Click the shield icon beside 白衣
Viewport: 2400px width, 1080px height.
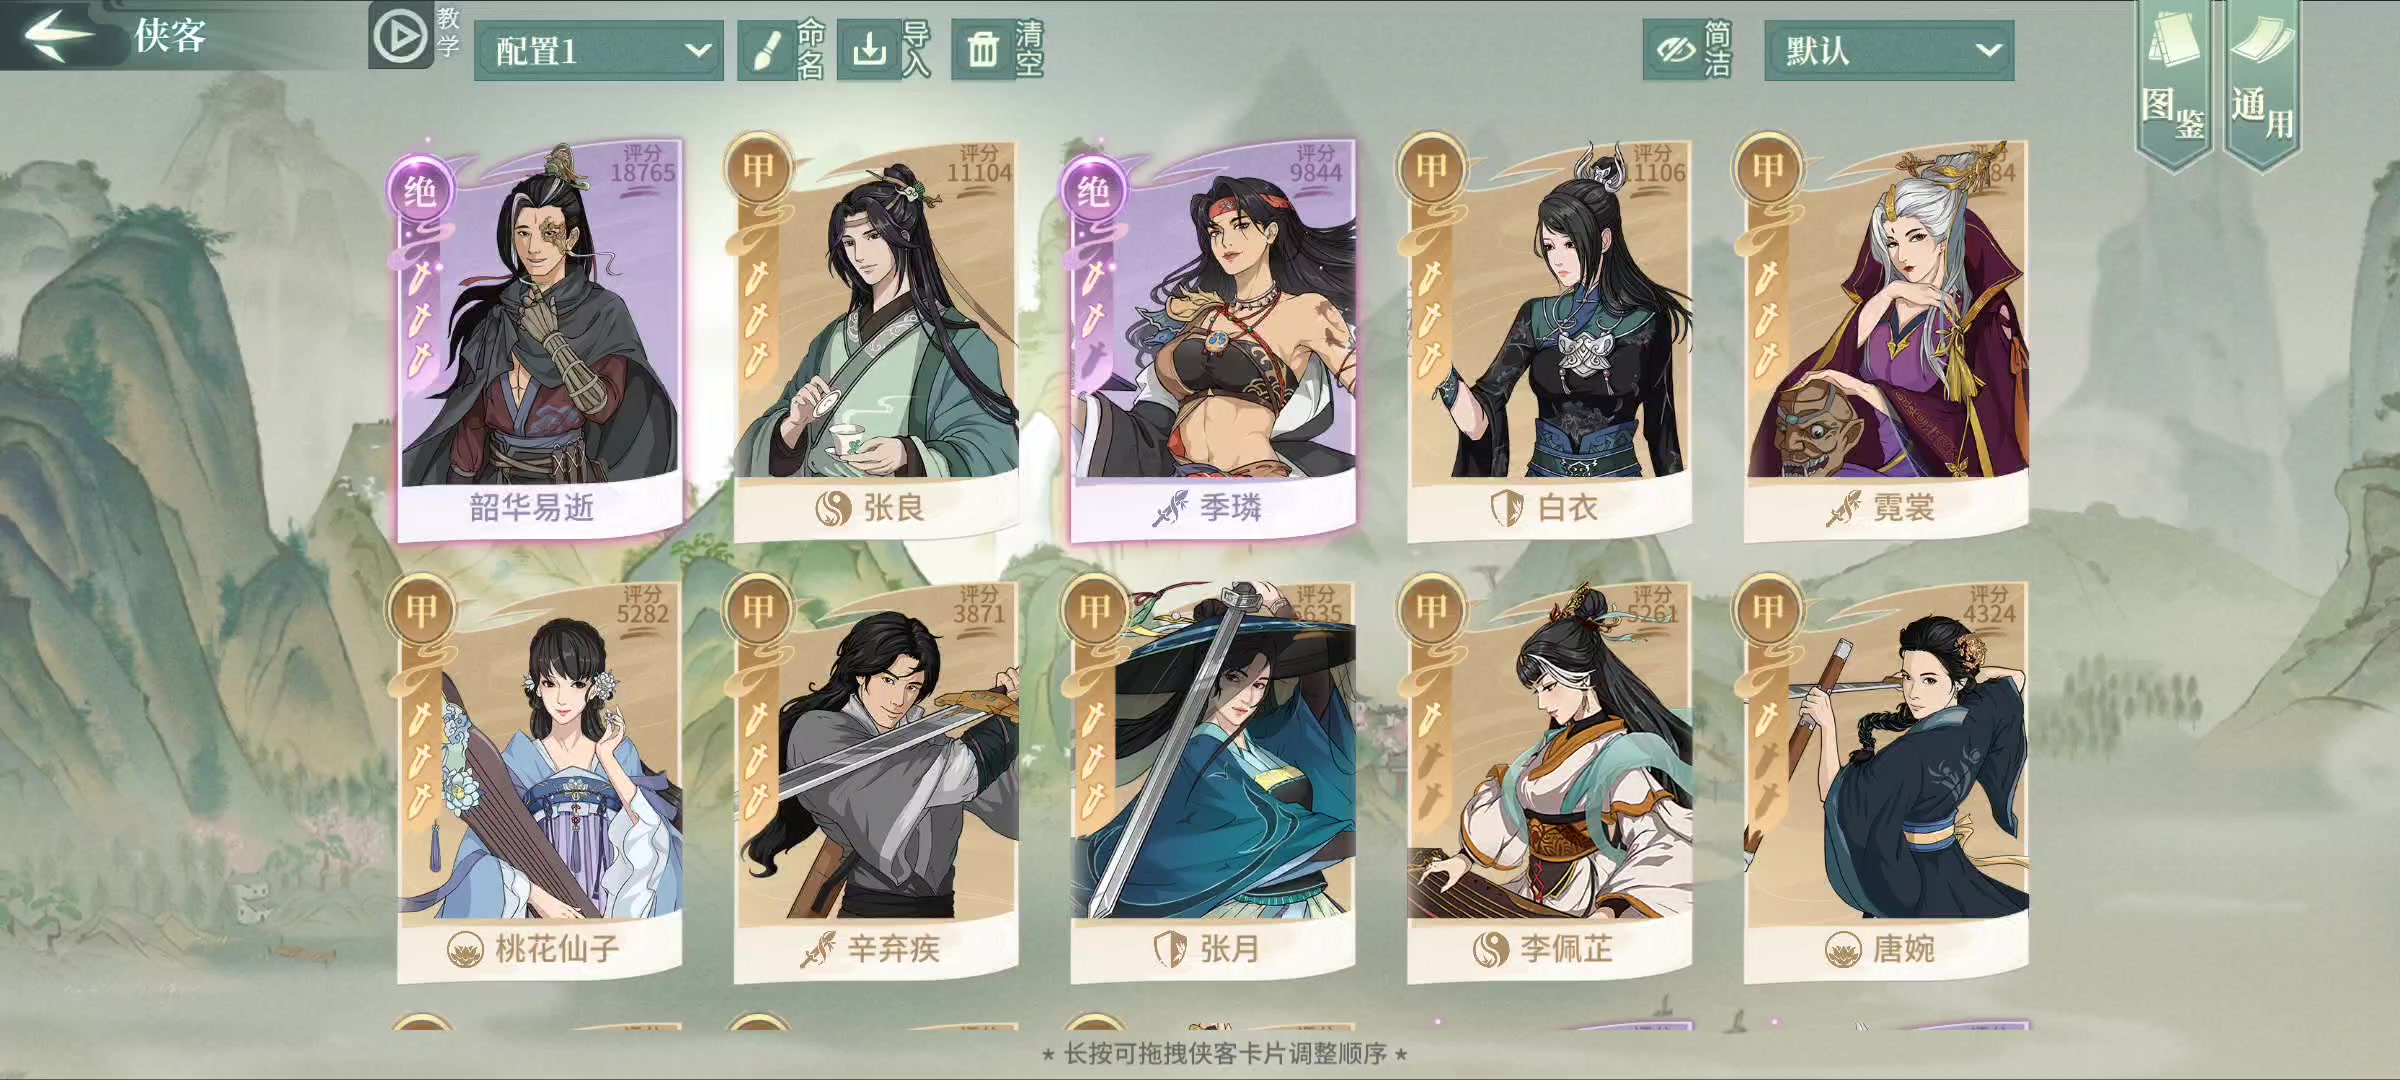tap(1507, 508)
